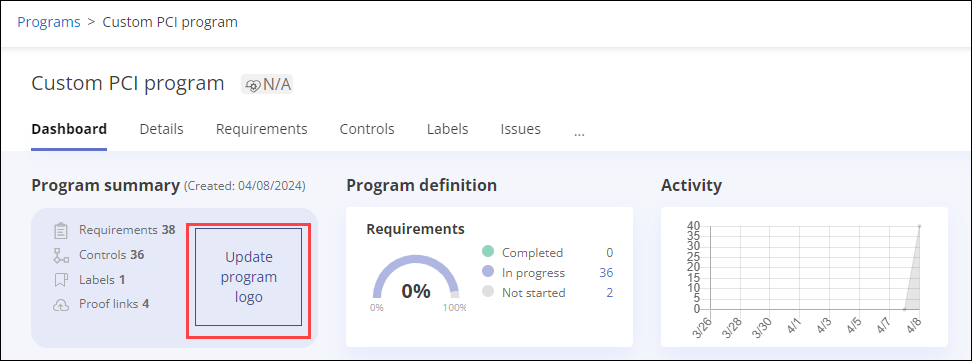Click the purple In progress legend dot
The image size is (972, 361).
[488, 272]
